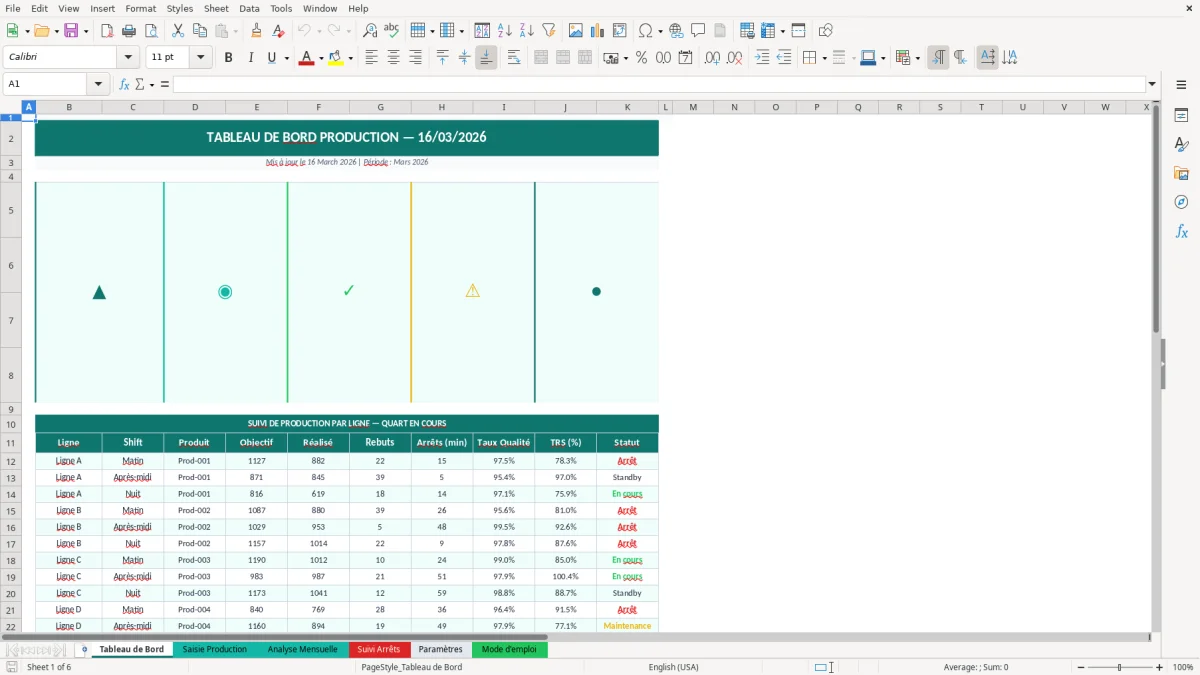Open the Sidebar Gallery icon

(1181, 173)
